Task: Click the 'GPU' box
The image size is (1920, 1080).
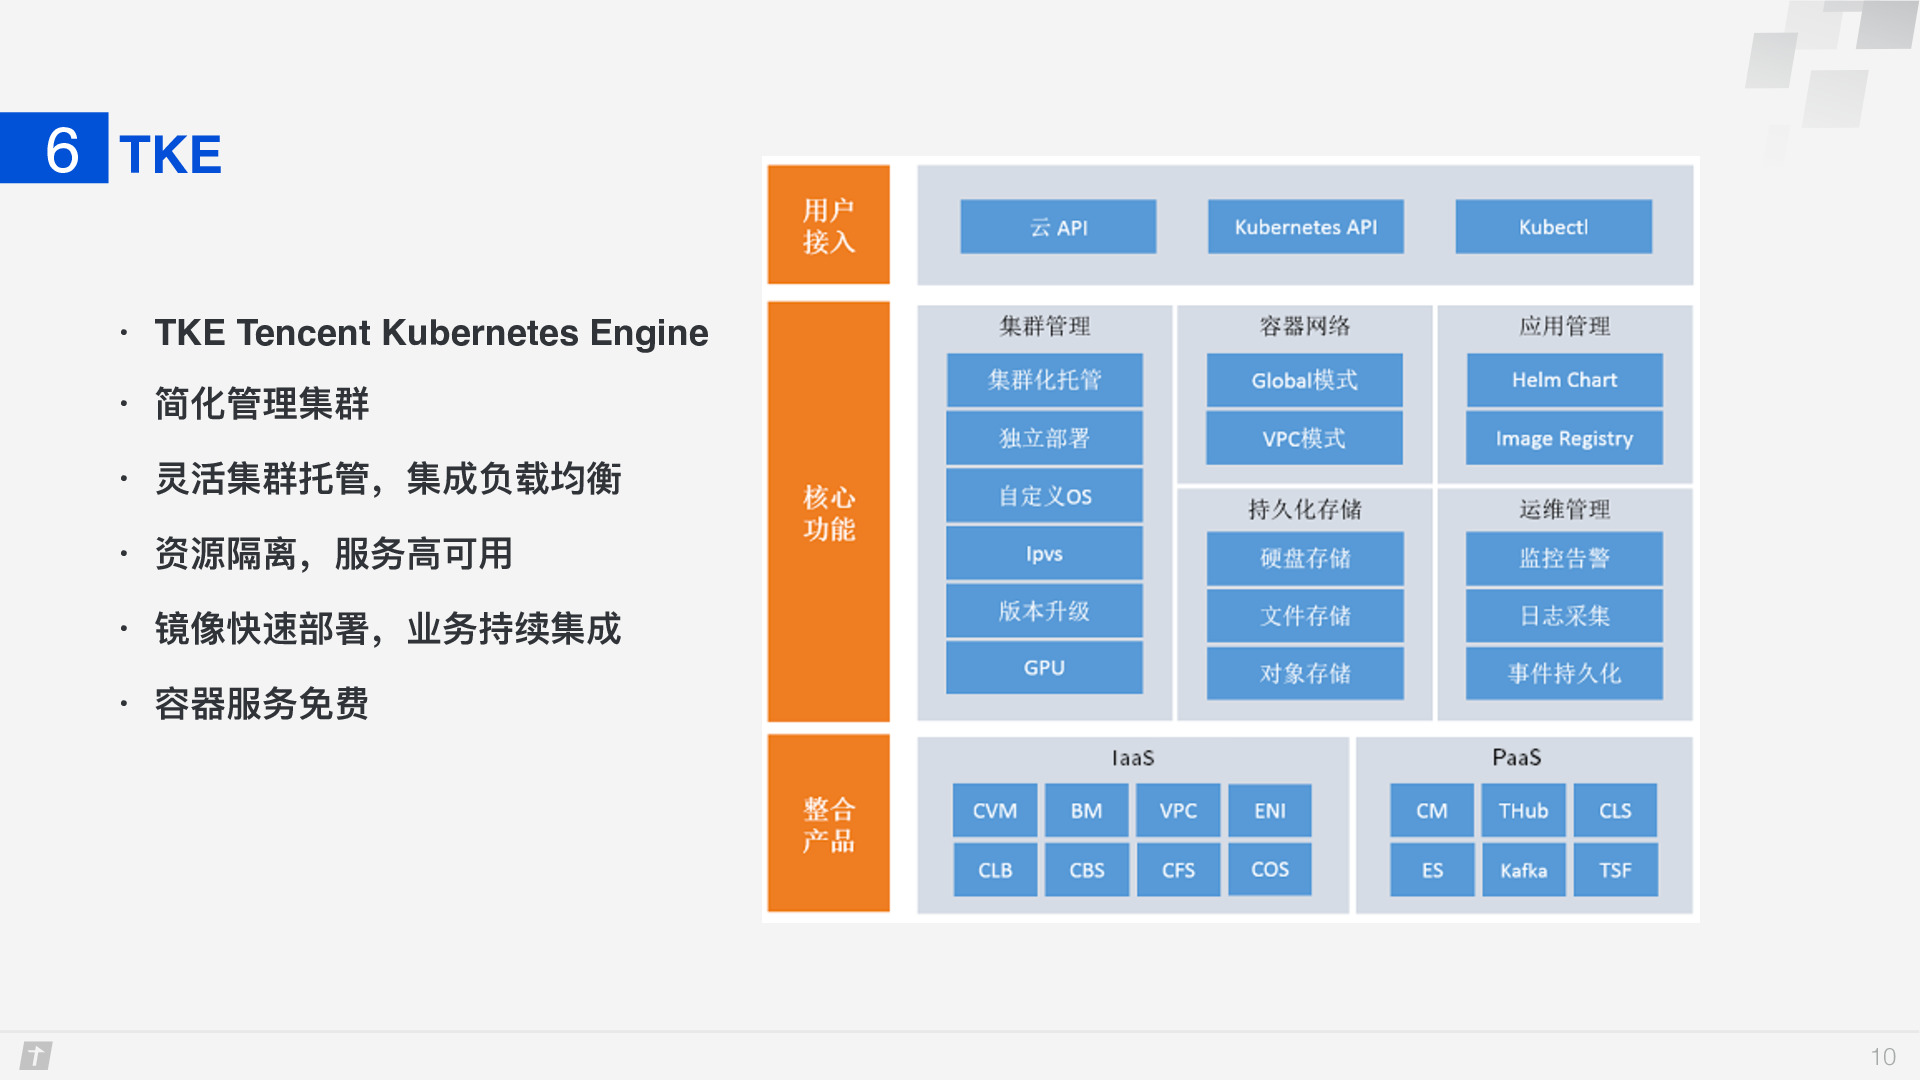Action: (x=1044, y=668)
